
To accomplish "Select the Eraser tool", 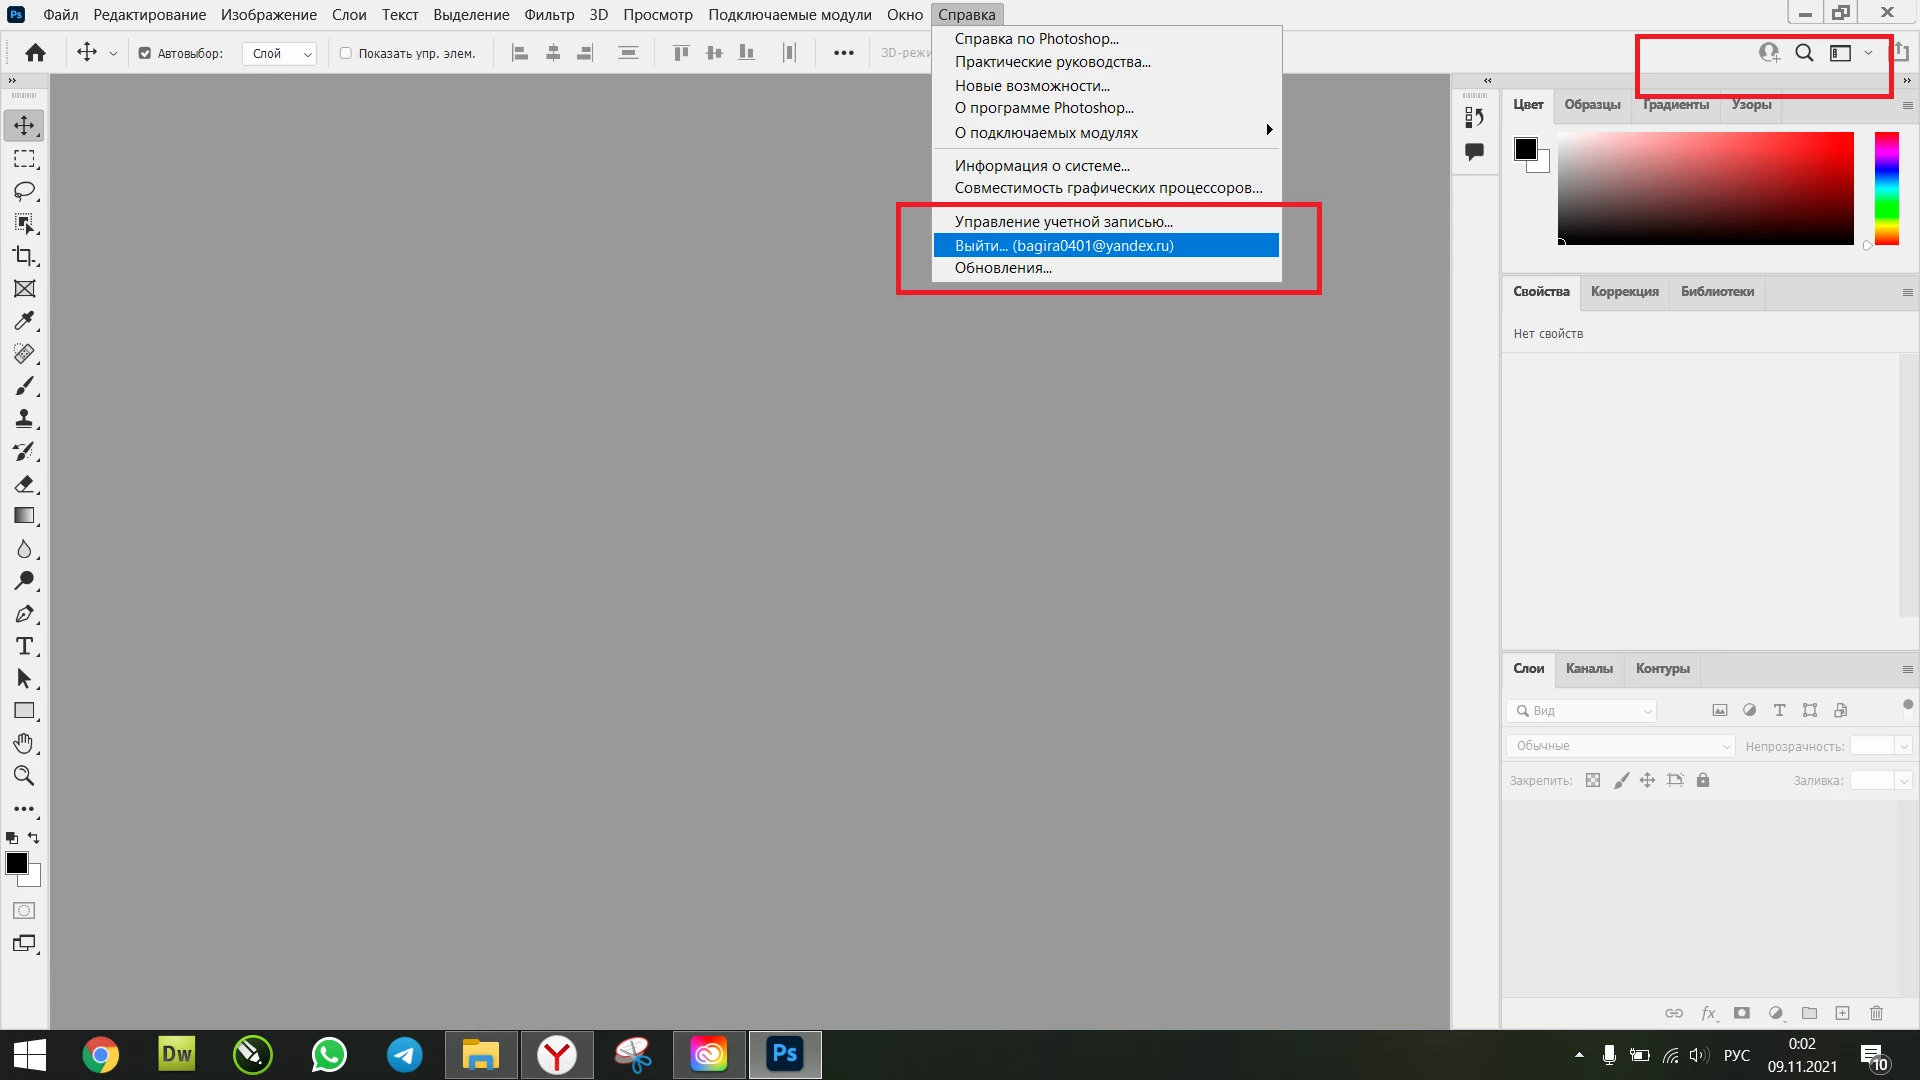I will 24,484.
